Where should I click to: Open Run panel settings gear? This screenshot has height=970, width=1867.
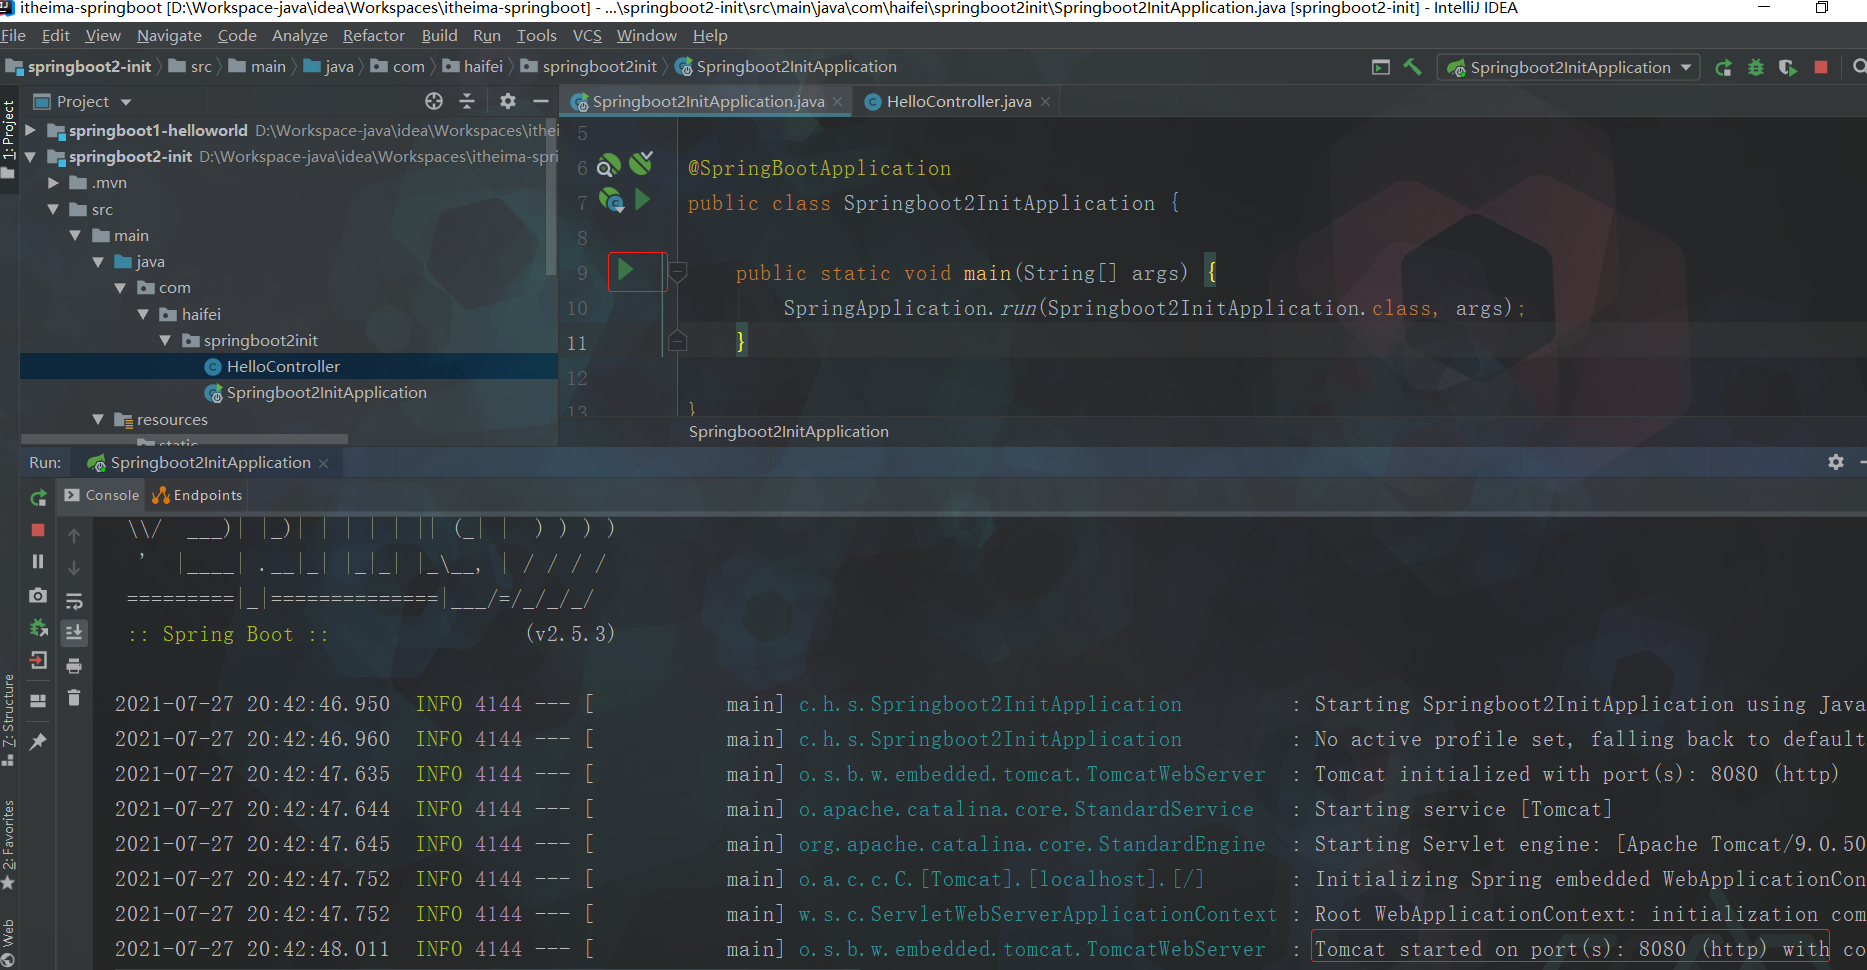[1836, 462]
